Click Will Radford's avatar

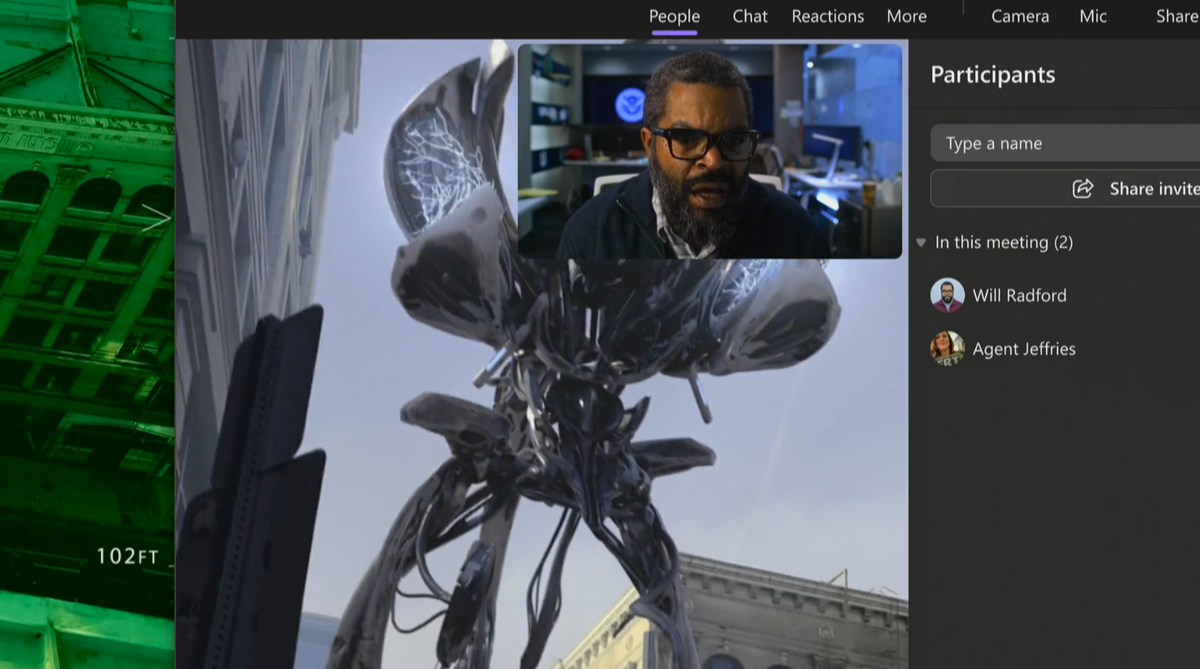click(x=947, y=295)
